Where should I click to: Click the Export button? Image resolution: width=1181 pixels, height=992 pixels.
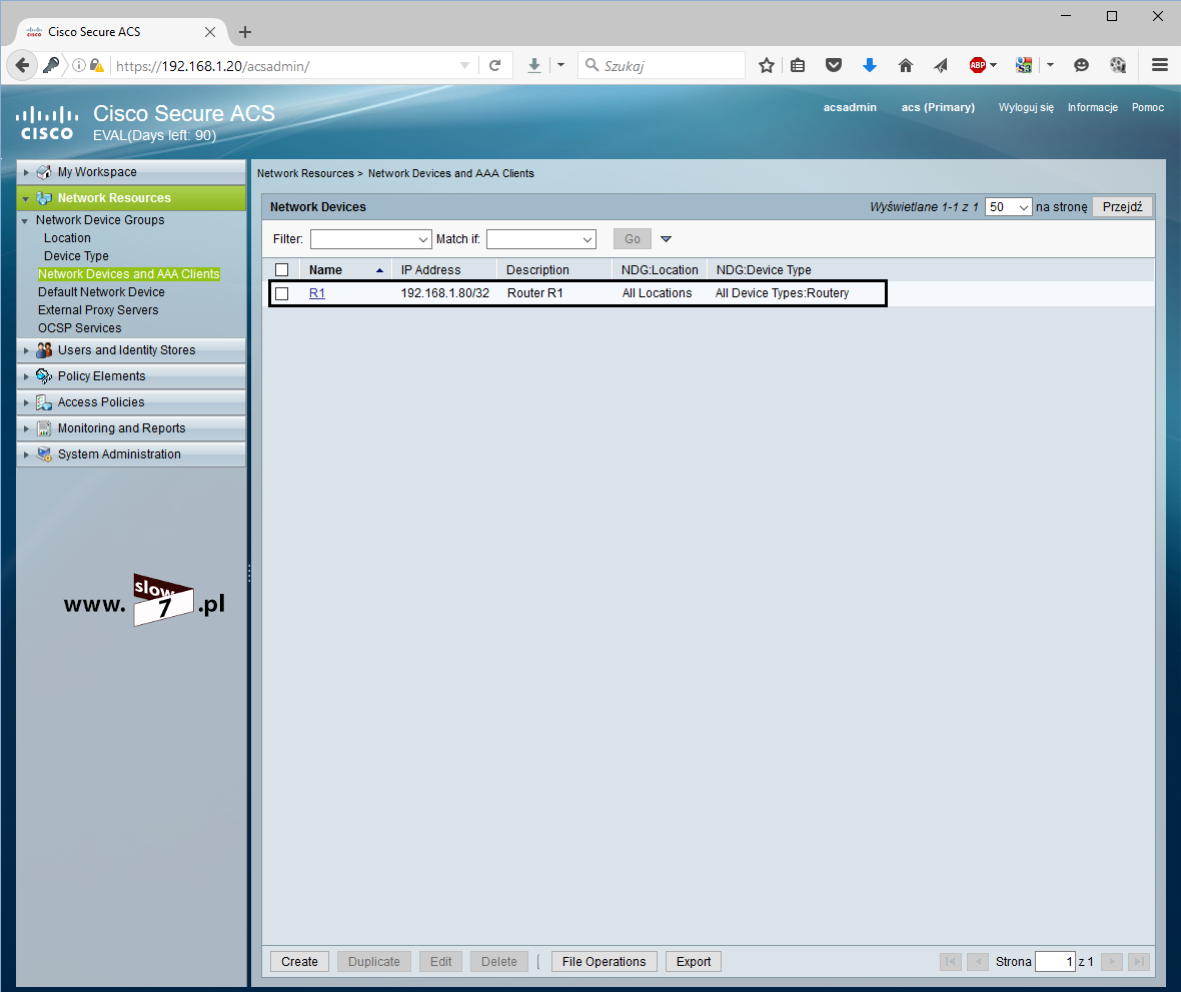coord(693,962)
